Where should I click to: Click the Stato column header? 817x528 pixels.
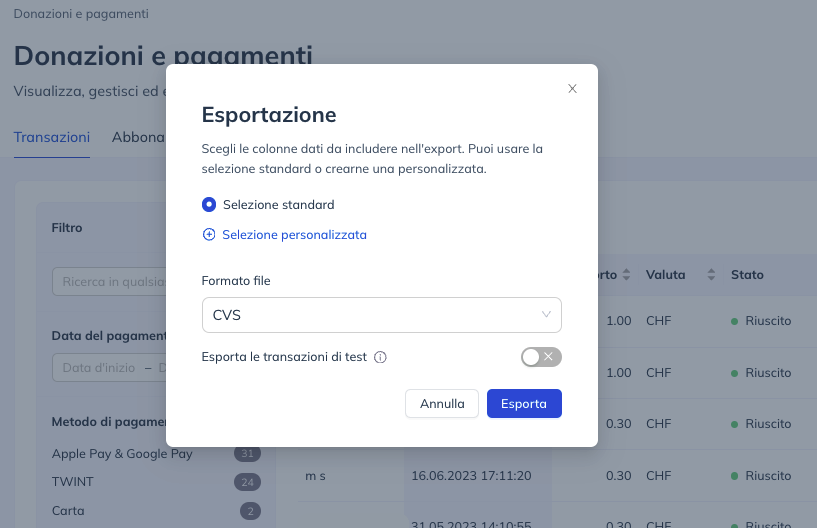747,275
